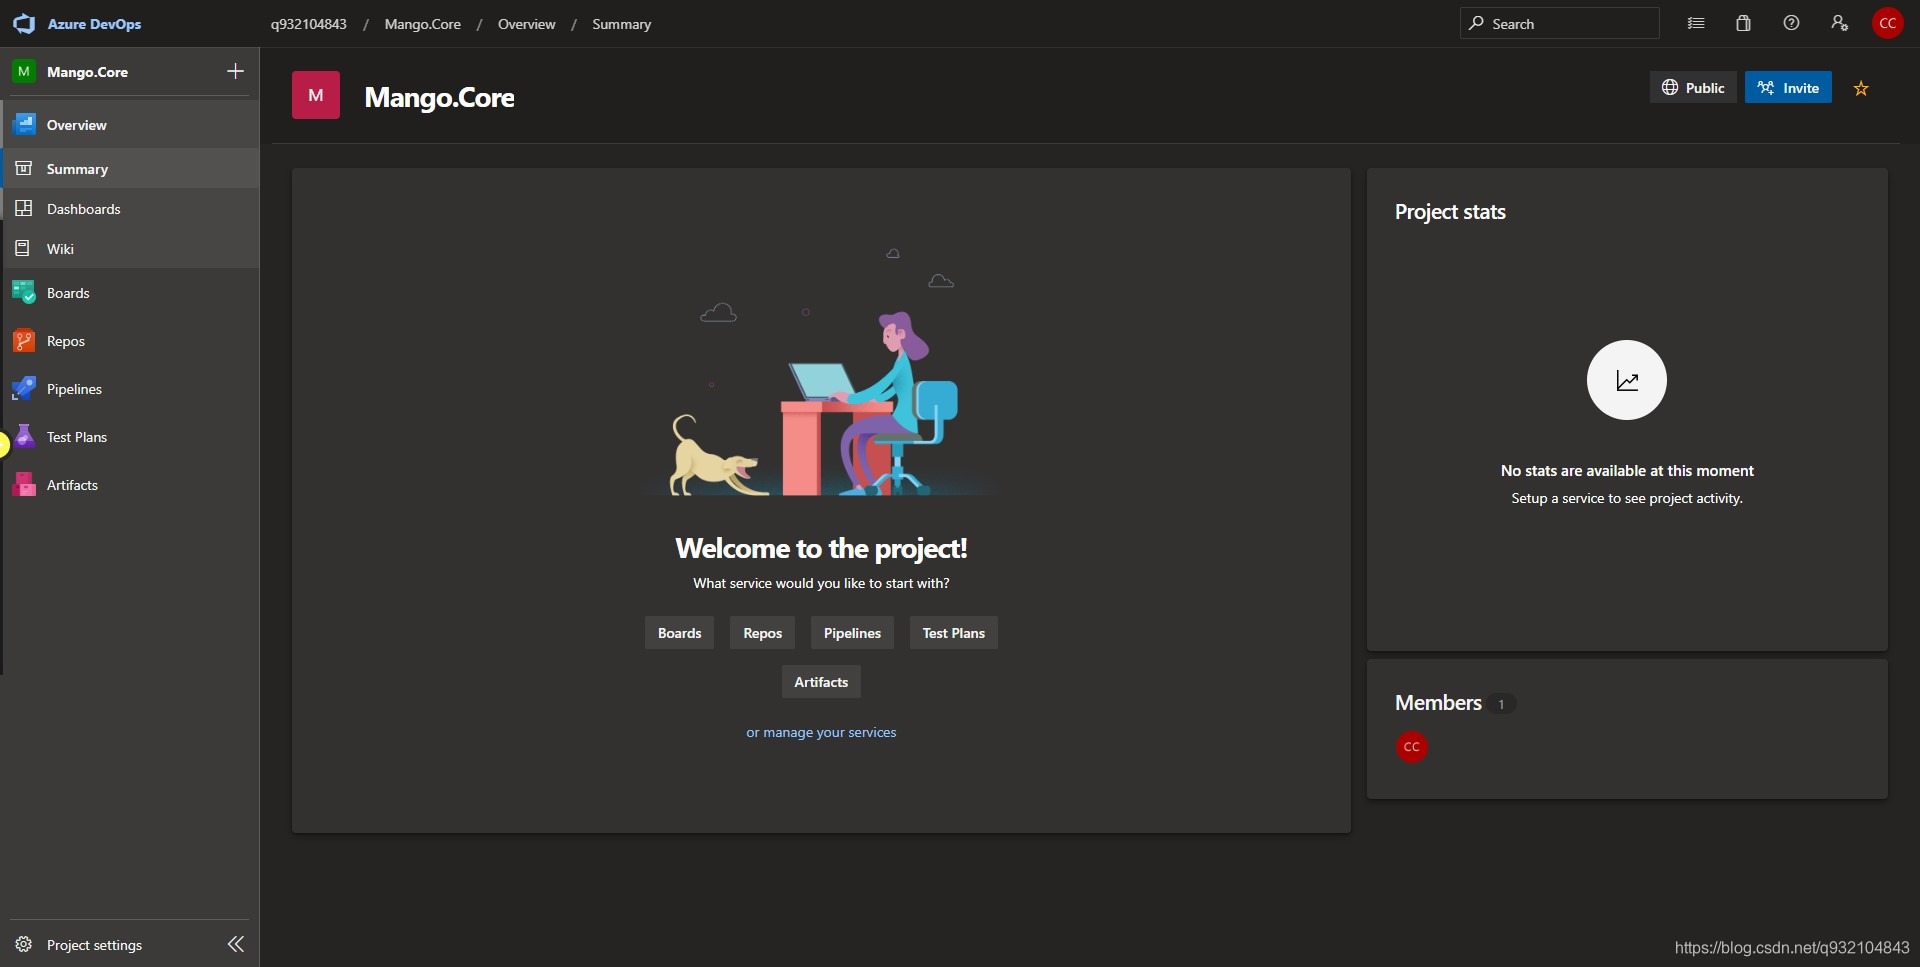1920x967 pixels.
Task: Click the Public visibility button
Action: (x=1693, y=87)
